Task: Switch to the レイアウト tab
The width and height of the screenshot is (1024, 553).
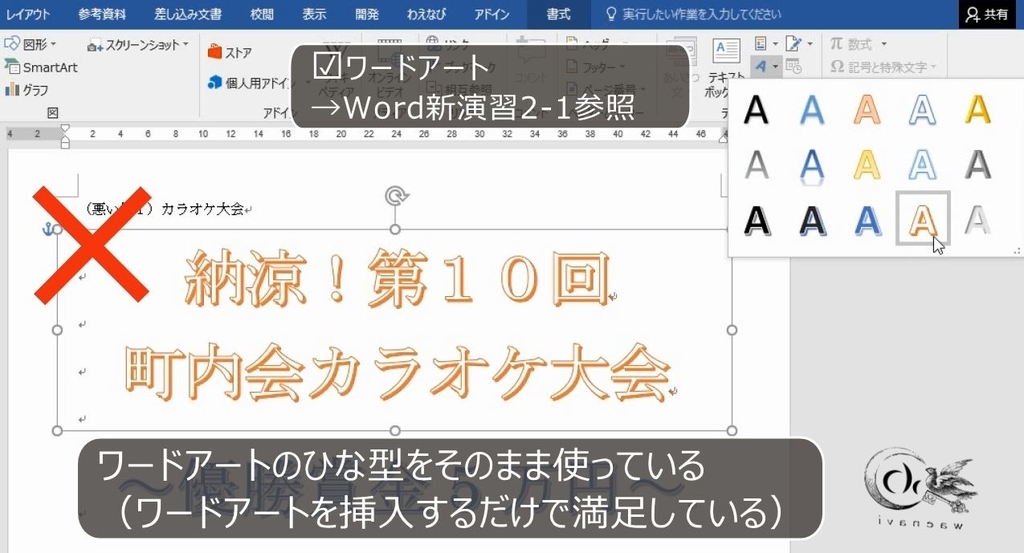Action: [27, 14]
